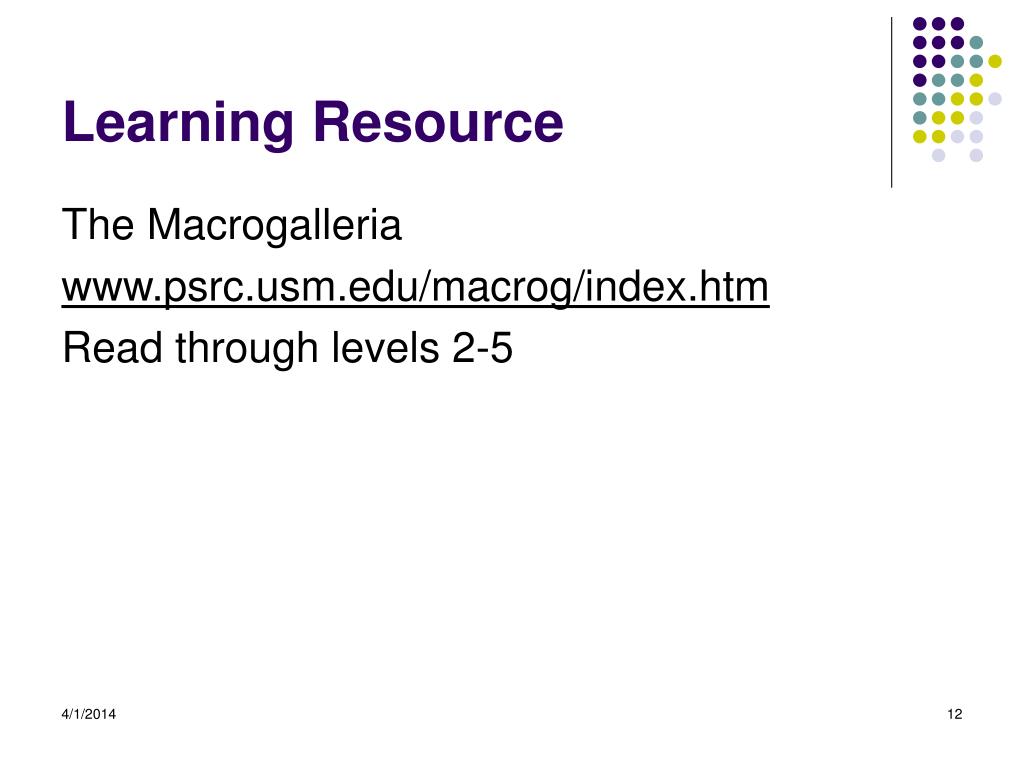Open the www.psrc.usm.edu/macrog/index.htm link

pos(415,287)
